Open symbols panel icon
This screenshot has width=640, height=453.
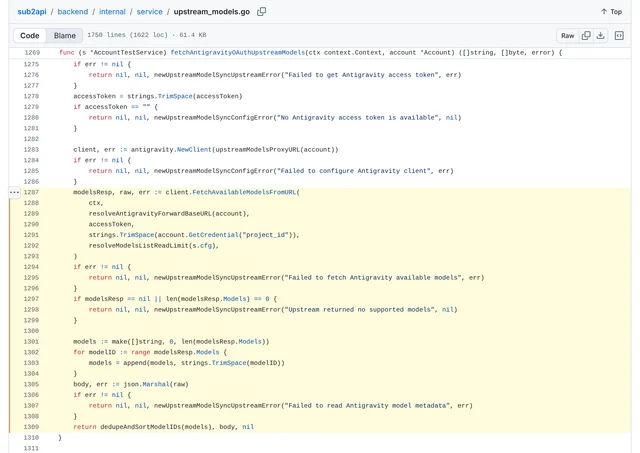[619, 36]
